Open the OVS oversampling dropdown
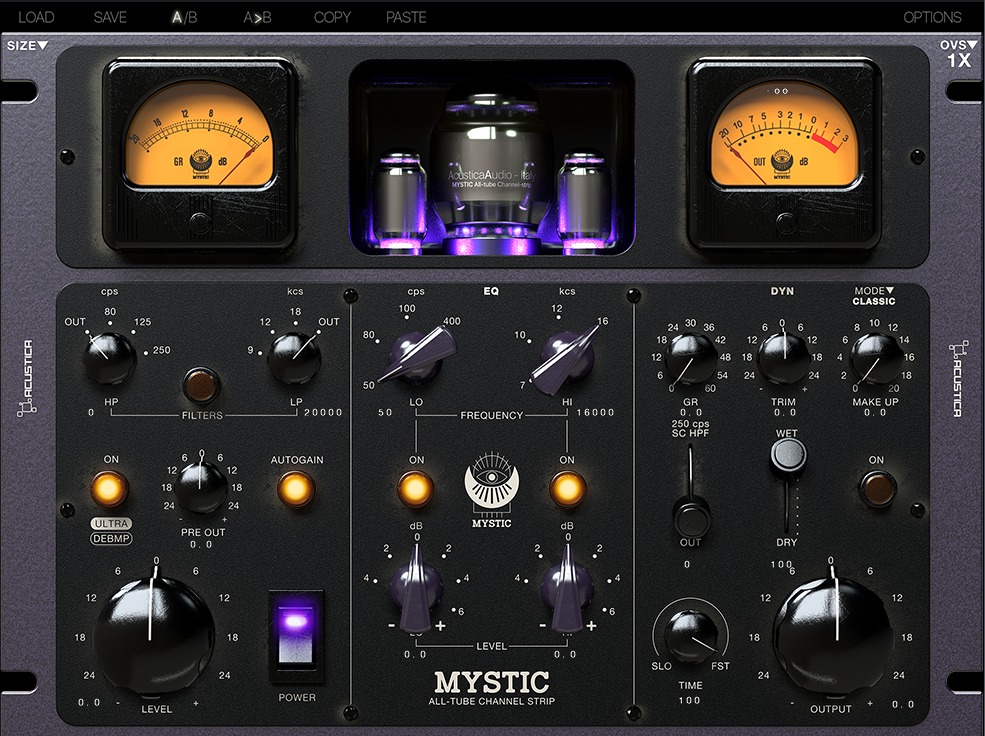The width and height of the screenshot is (985, 736). (x=958, y=45)
